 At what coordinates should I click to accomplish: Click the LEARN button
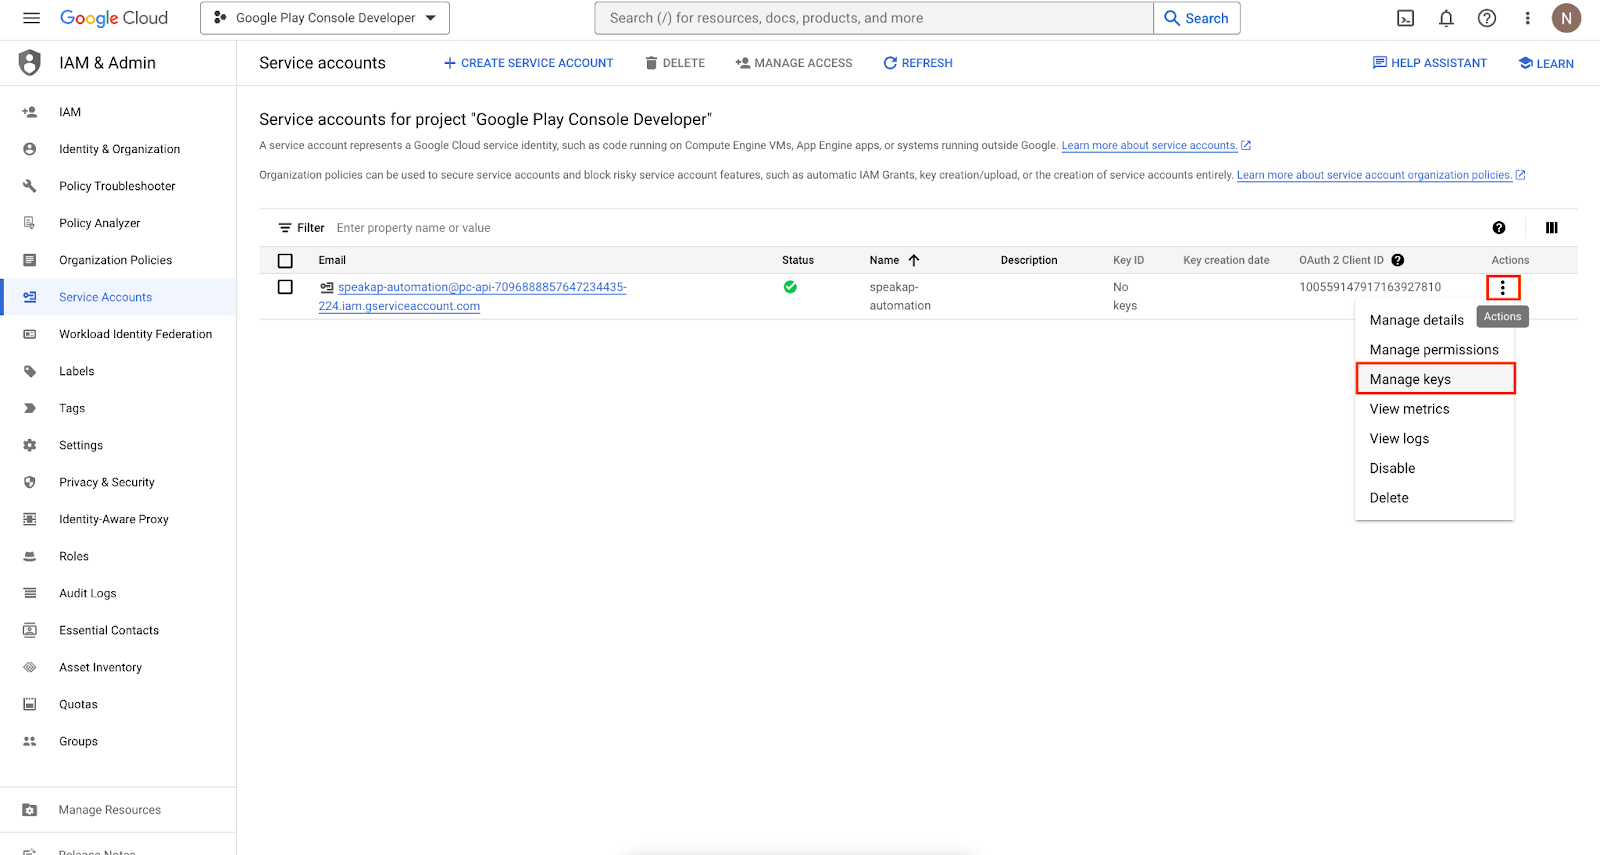(x=1546, y=63)
